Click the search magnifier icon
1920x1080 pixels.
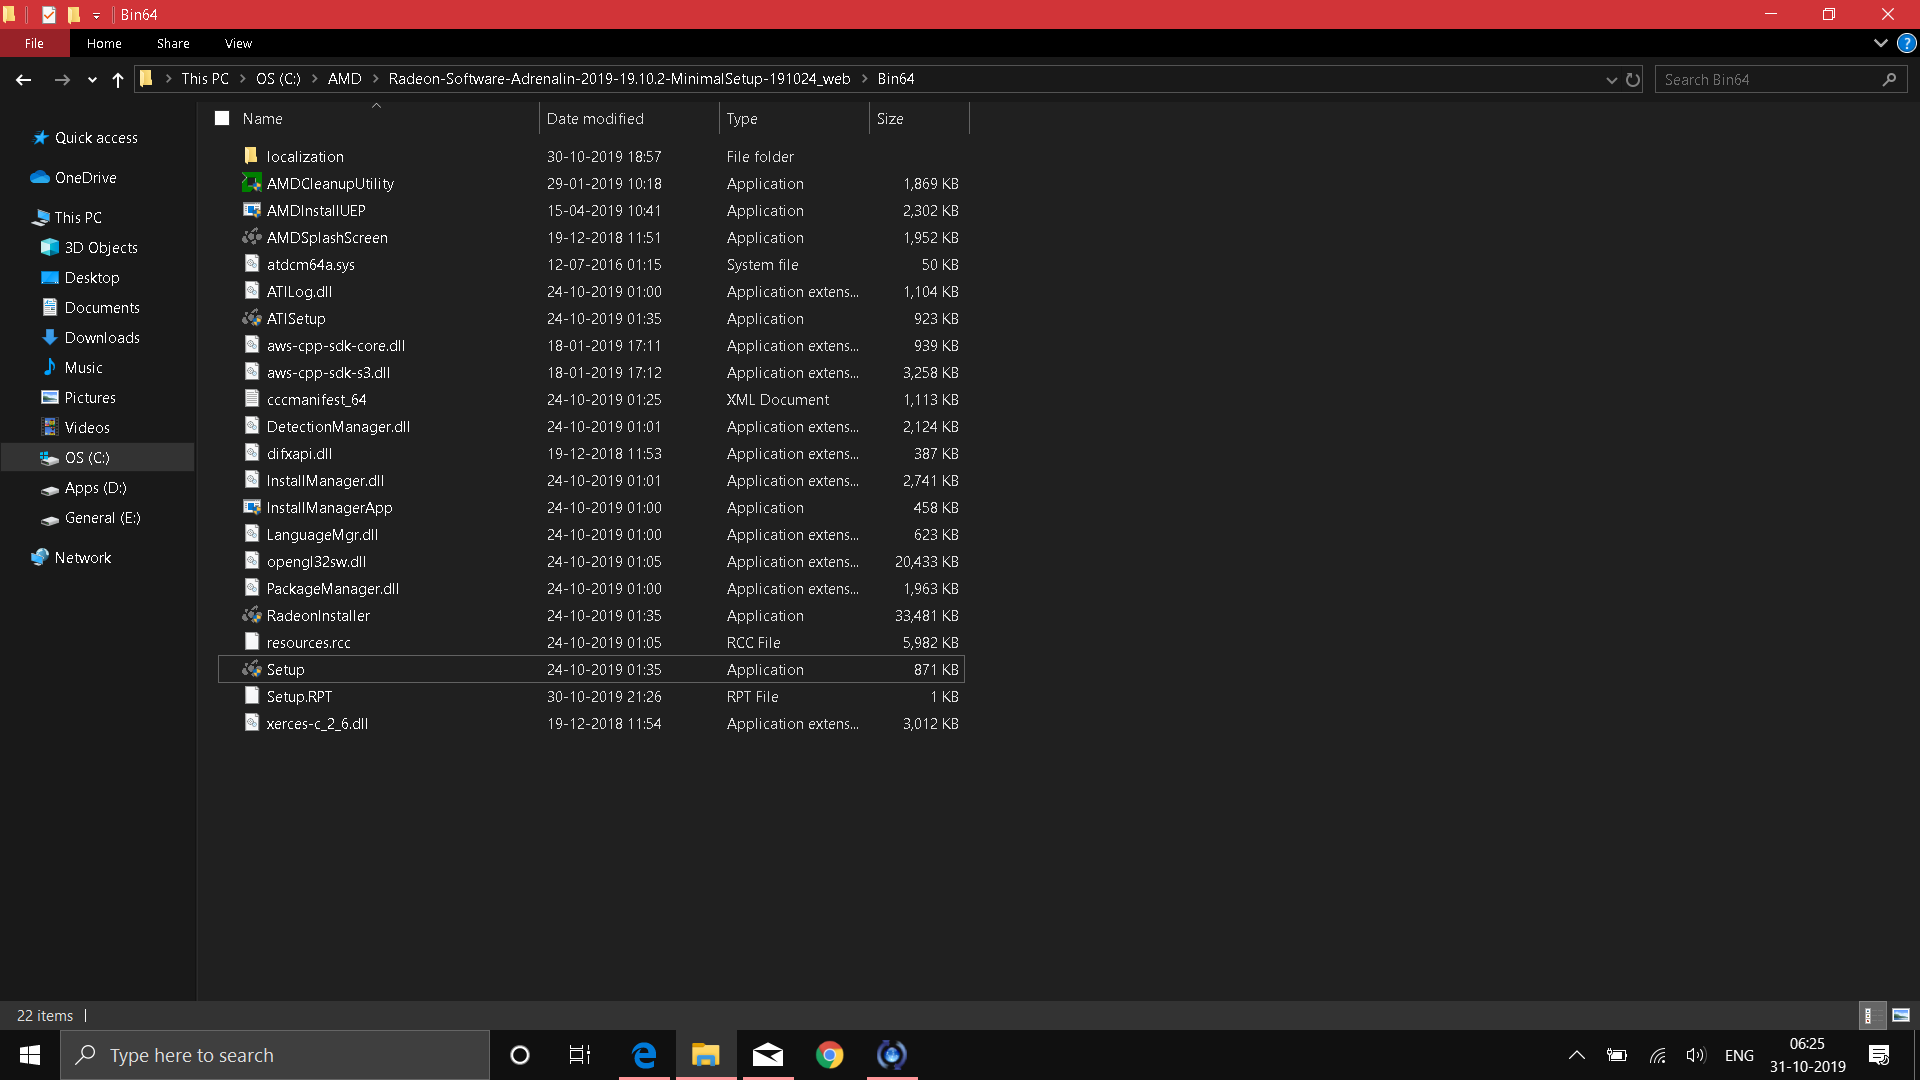point(1889,80)
